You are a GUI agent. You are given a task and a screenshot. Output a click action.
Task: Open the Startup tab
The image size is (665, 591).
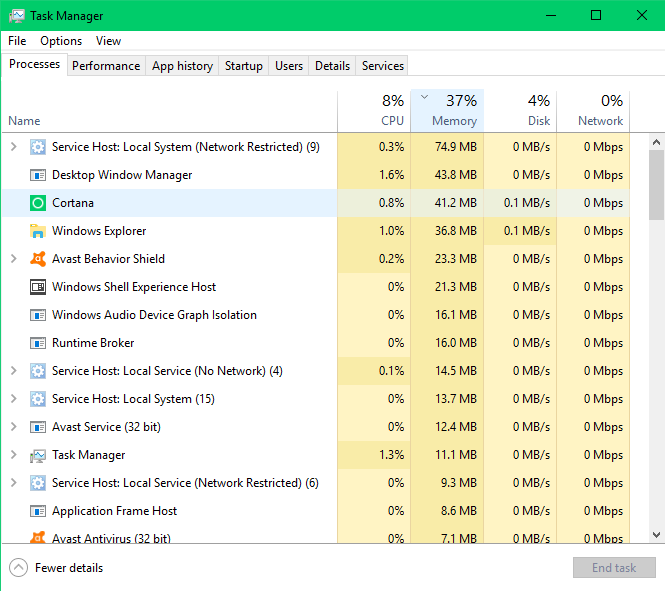243,66
